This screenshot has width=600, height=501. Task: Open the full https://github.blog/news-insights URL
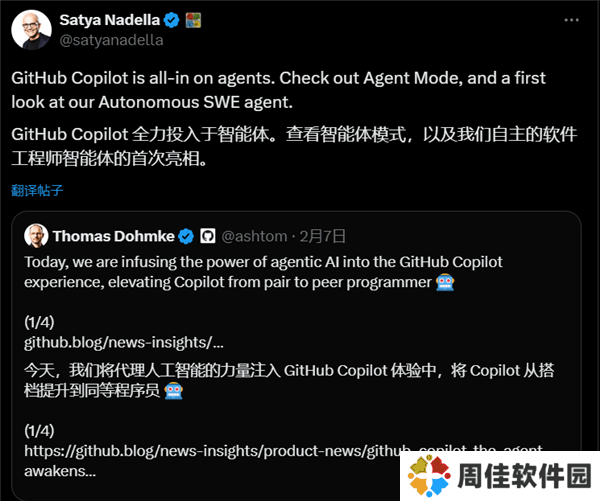pos(283,460)
